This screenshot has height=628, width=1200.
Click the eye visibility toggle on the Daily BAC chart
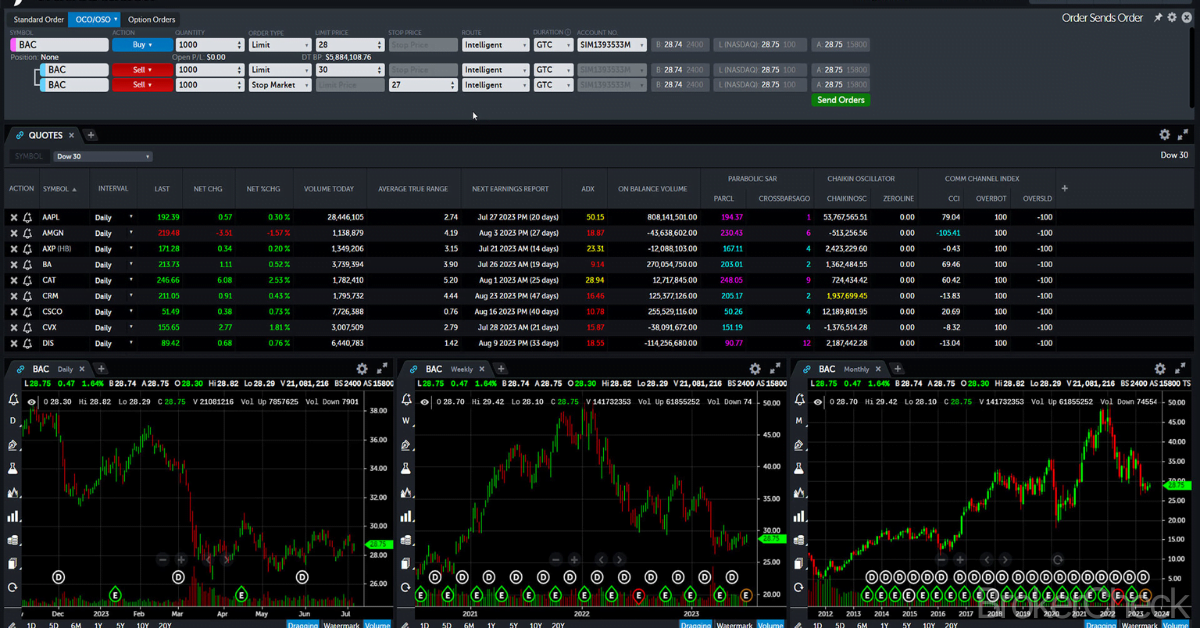point(30,402)
